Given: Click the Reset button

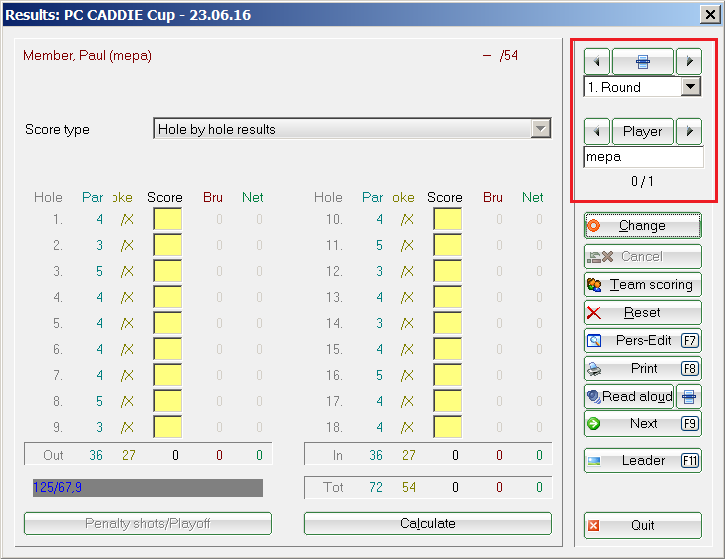Looking at the screenshot, I should click(x=643, y=313).
